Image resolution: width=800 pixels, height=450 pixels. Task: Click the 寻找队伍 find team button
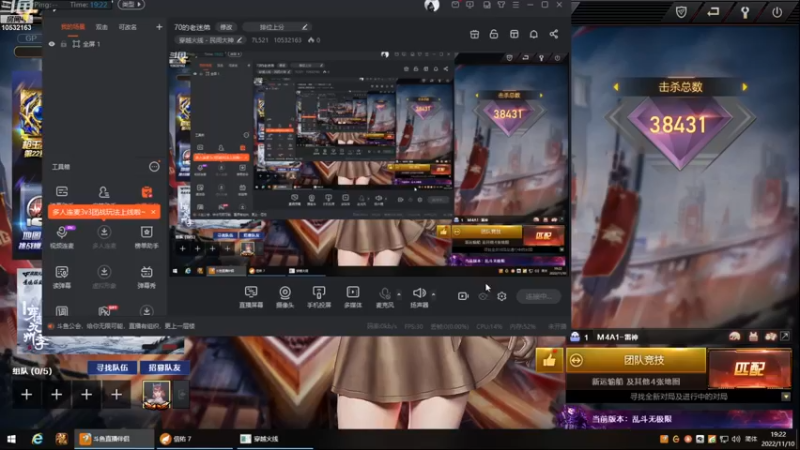112,367
